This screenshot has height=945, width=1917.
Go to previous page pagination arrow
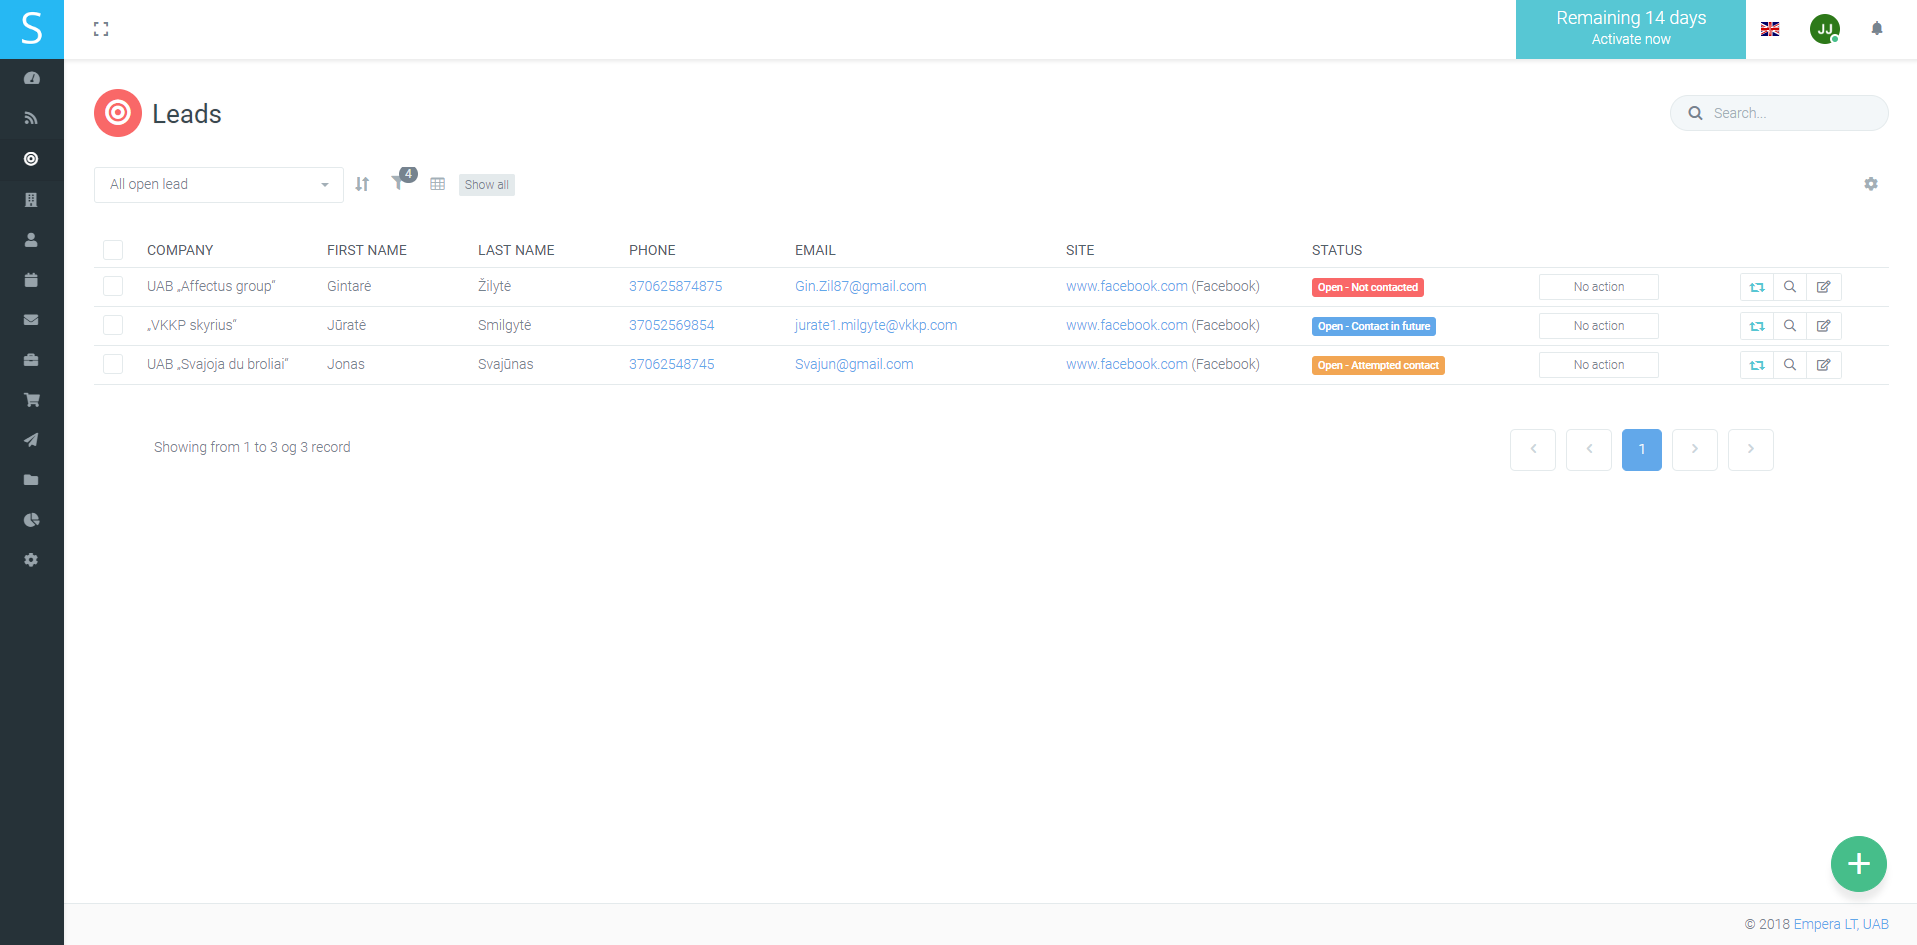point(1589,450)
